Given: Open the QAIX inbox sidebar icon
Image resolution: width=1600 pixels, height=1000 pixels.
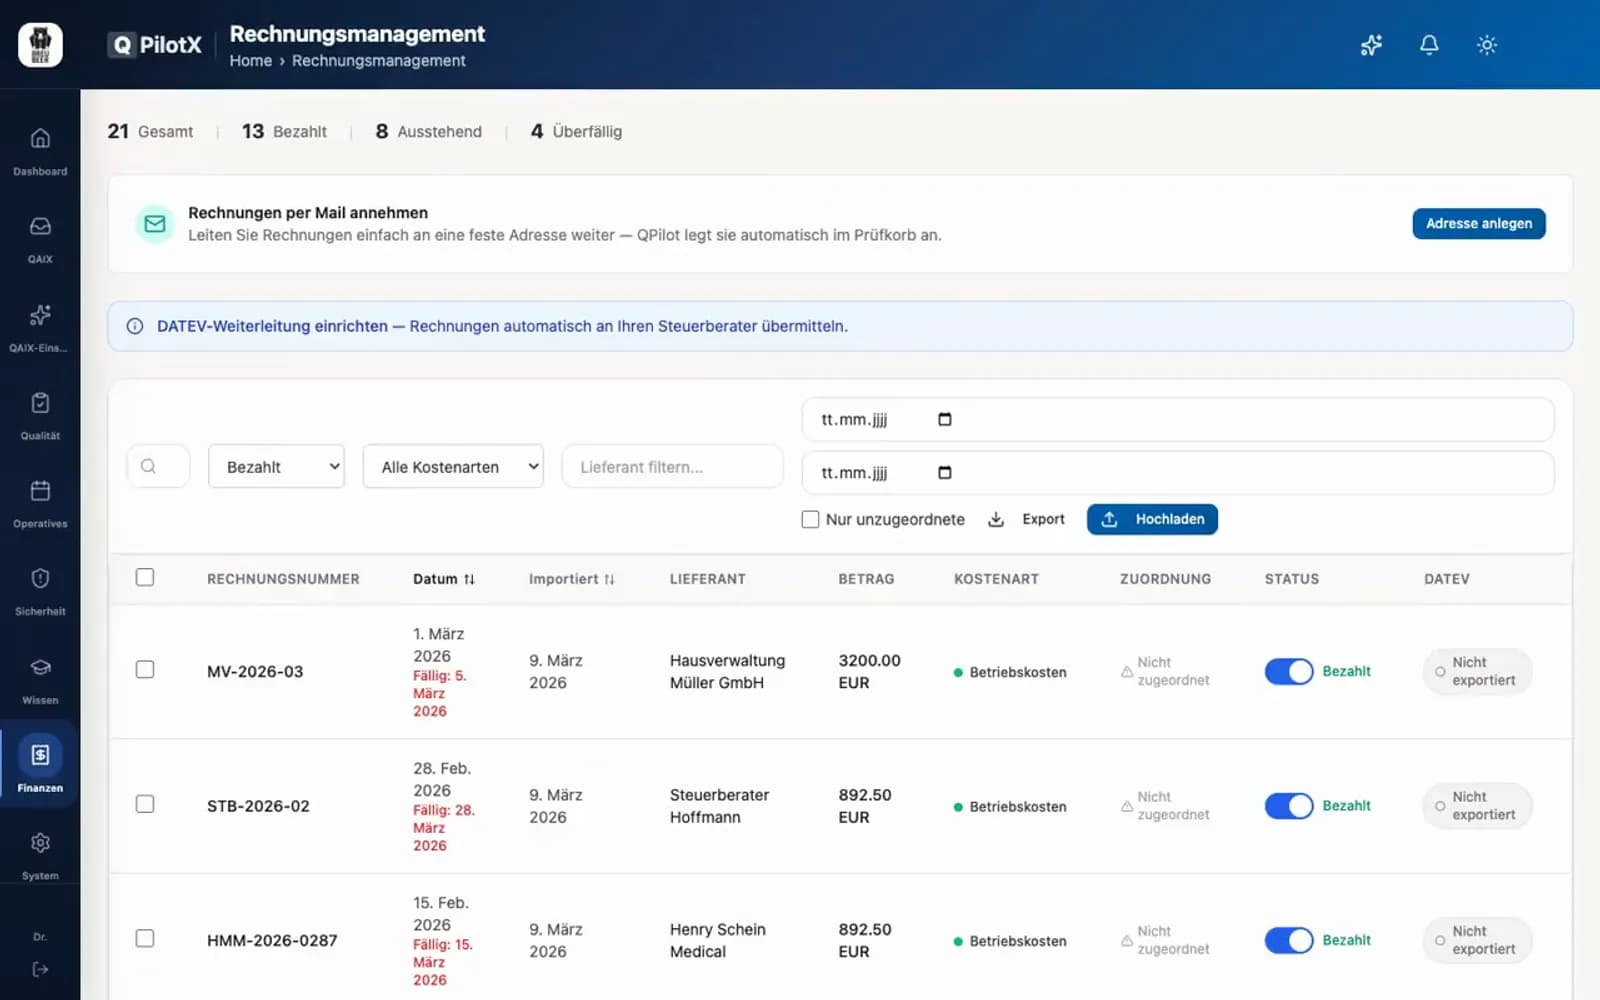Looking at the screenshot, I should [40, 226].
